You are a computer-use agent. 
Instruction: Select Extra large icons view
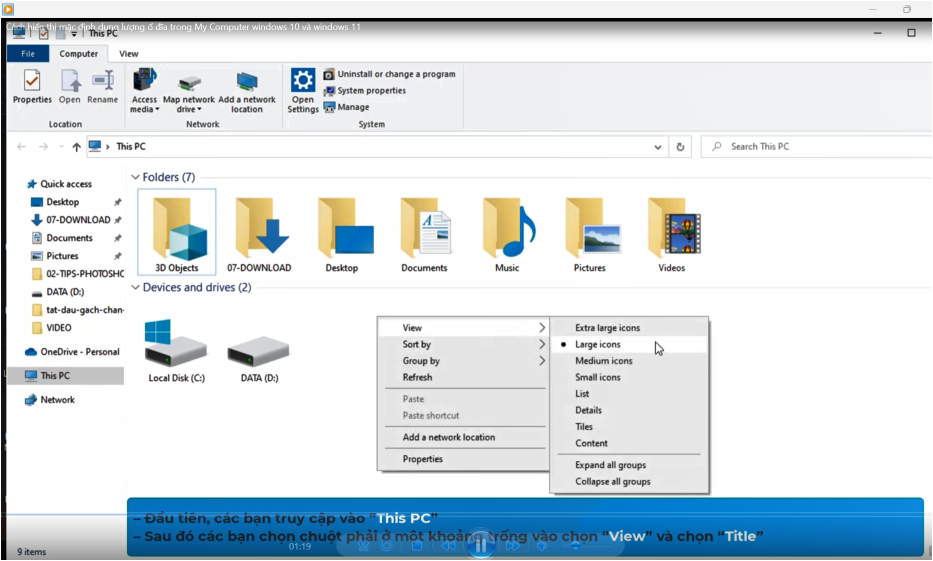[x=630, y=327]
